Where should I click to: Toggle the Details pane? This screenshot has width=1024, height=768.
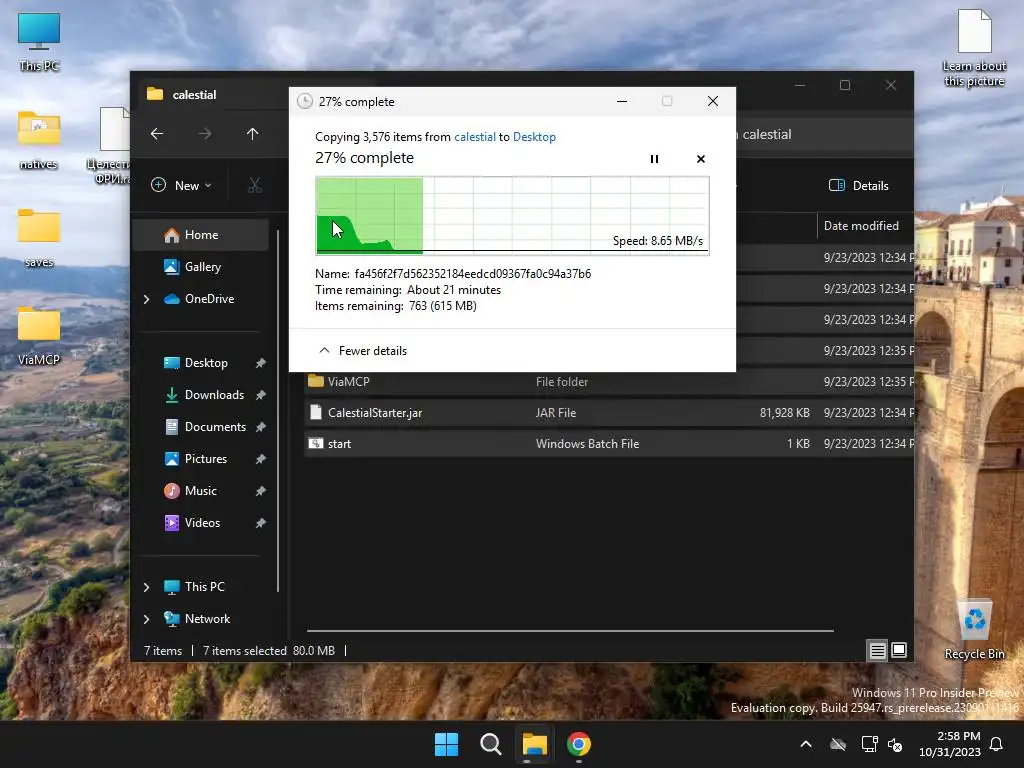coord(859,185)
